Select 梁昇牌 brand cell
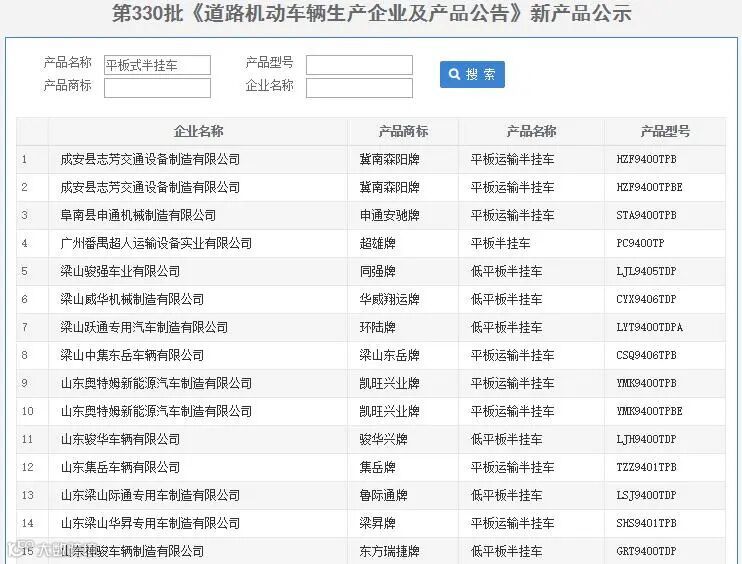This screenshot has width=742, height=564. (403, 523)
